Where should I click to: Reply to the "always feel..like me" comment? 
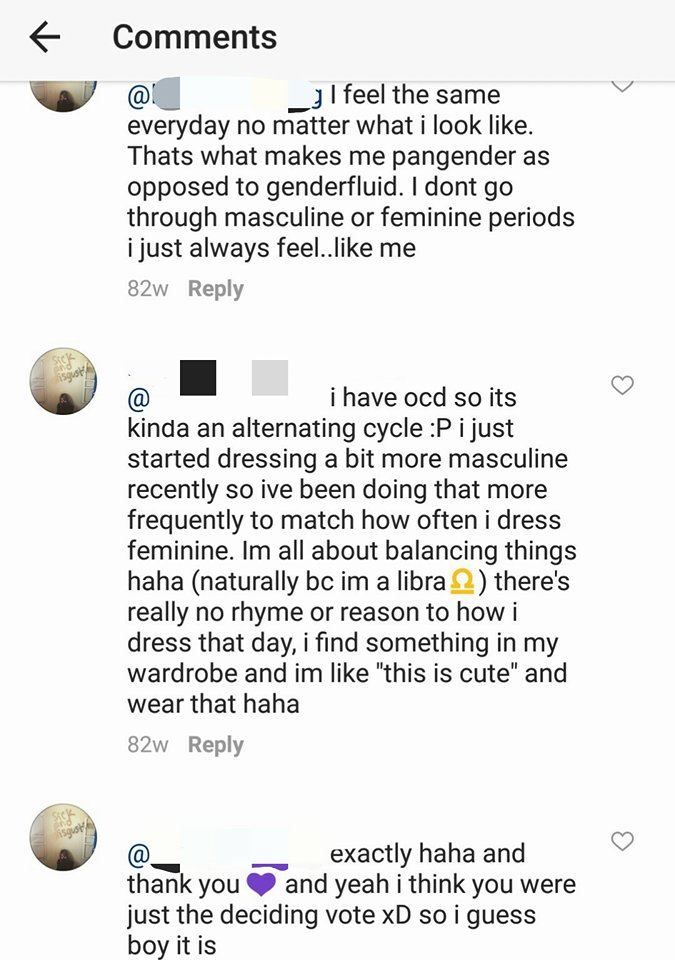216,288
